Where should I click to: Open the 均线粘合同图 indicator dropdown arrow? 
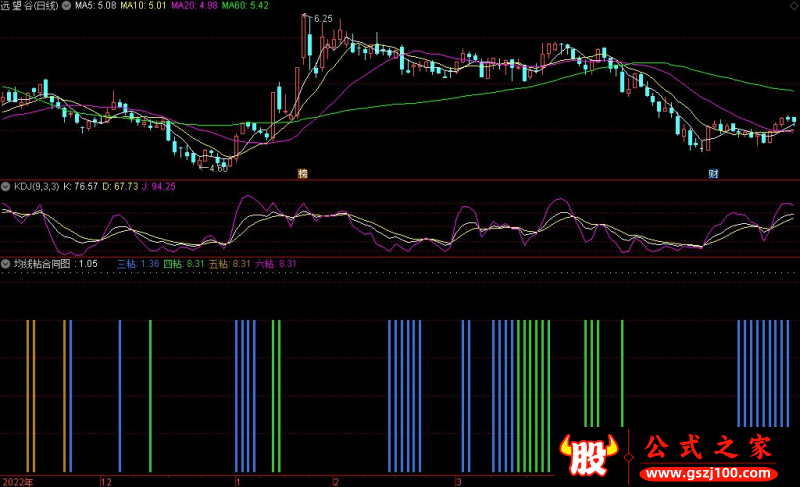coord(6,264)
